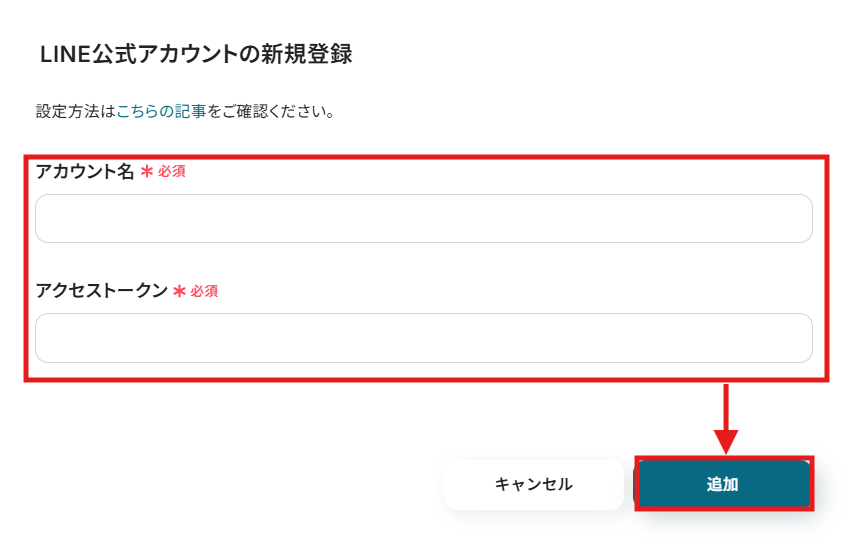Focus the アクセストークン text field

[x=423, y=338]
